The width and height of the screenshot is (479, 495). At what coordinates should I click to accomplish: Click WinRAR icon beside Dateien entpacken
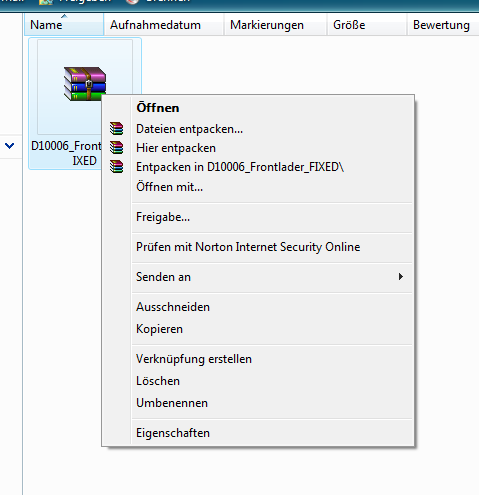point(117,128)
